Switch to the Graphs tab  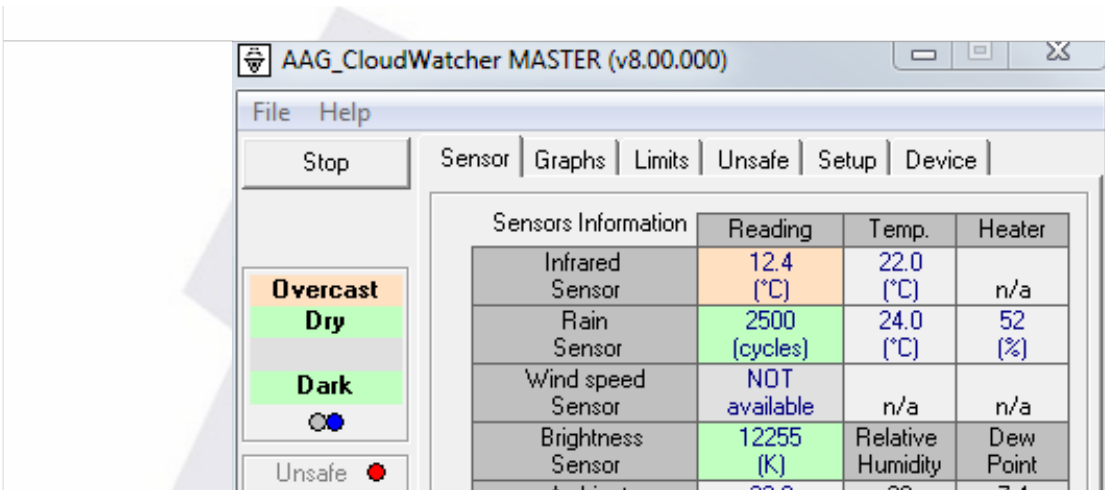click(x=570, y=160)
